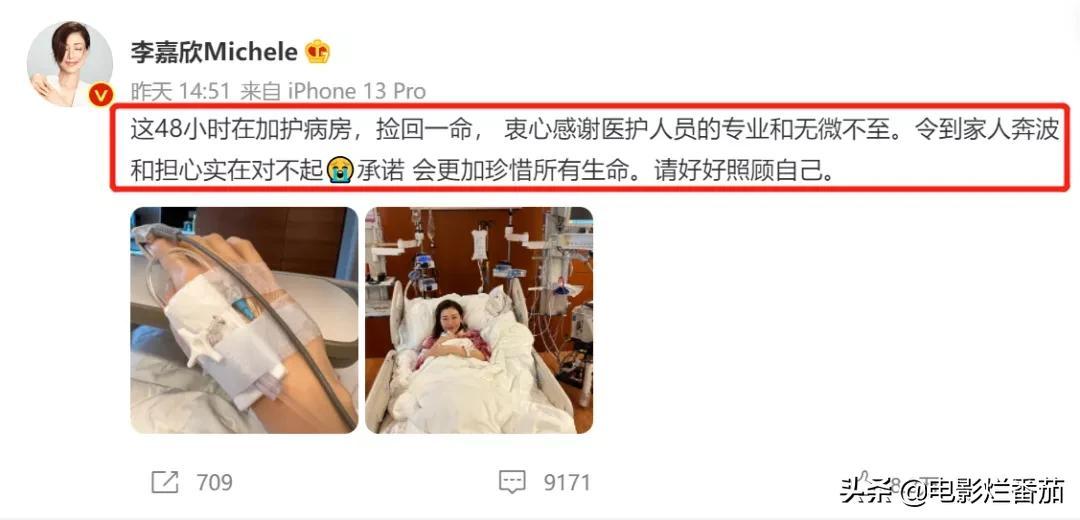Click the crying emoji in the post
This screenshot has height=520, width=1080.
340,169
